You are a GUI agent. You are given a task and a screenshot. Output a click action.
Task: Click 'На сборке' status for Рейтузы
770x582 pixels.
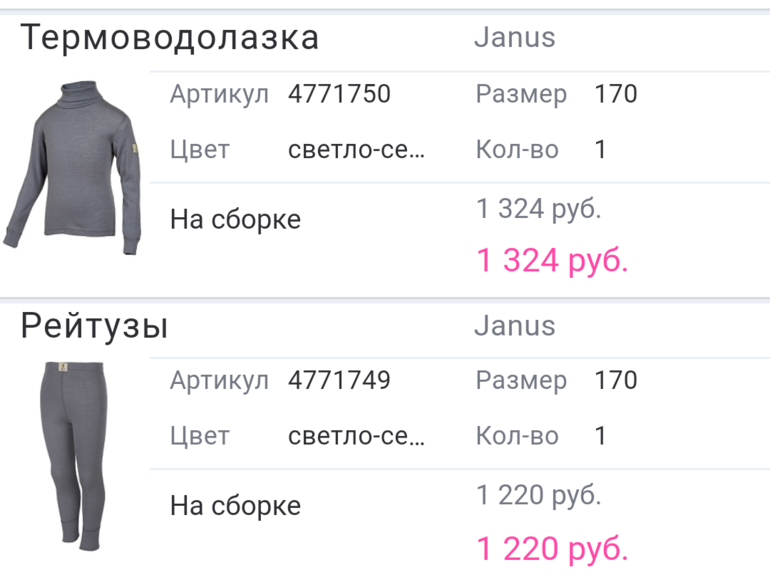tap(235, 505)
